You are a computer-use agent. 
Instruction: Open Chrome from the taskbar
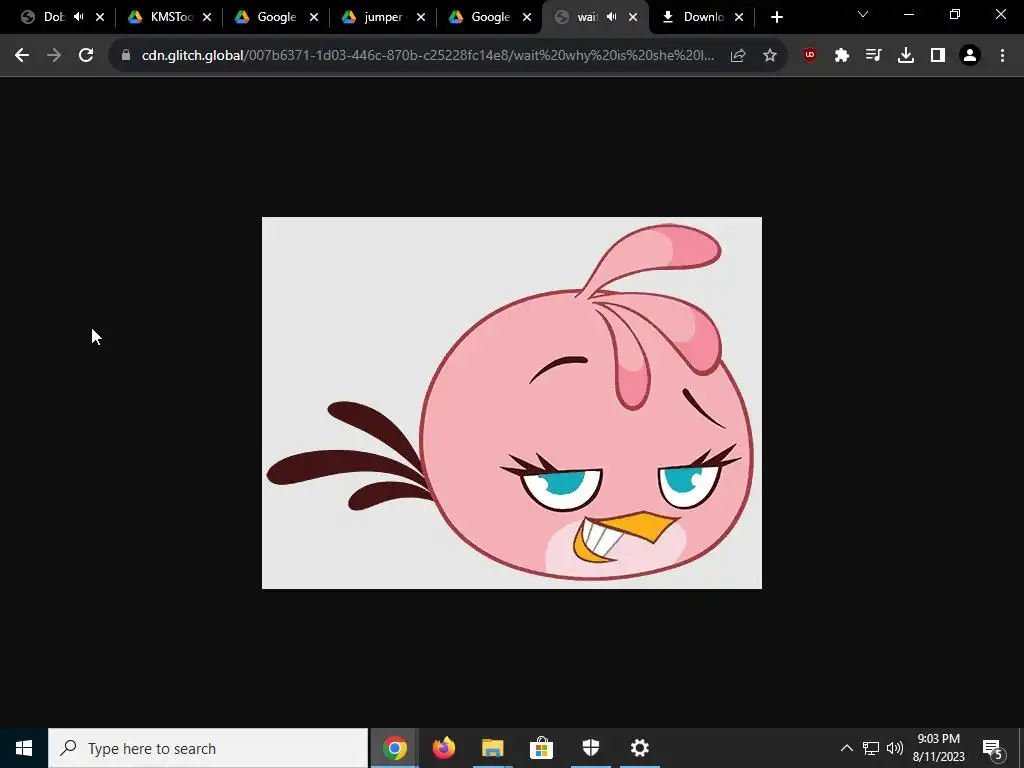tap(395, 748)
